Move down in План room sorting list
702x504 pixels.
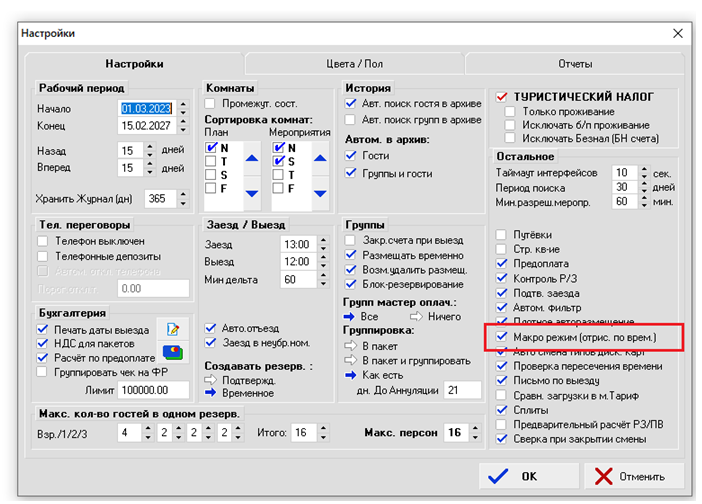pos(252,192)
